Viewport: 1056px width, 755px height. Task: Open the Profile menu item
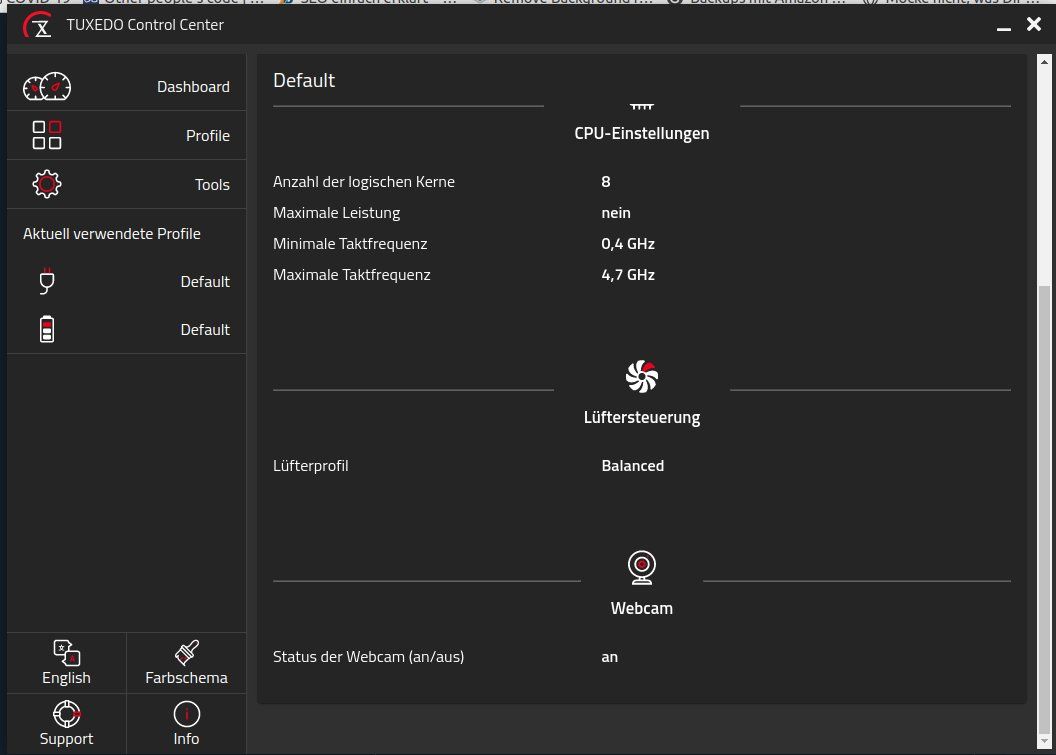pos(127,135)
